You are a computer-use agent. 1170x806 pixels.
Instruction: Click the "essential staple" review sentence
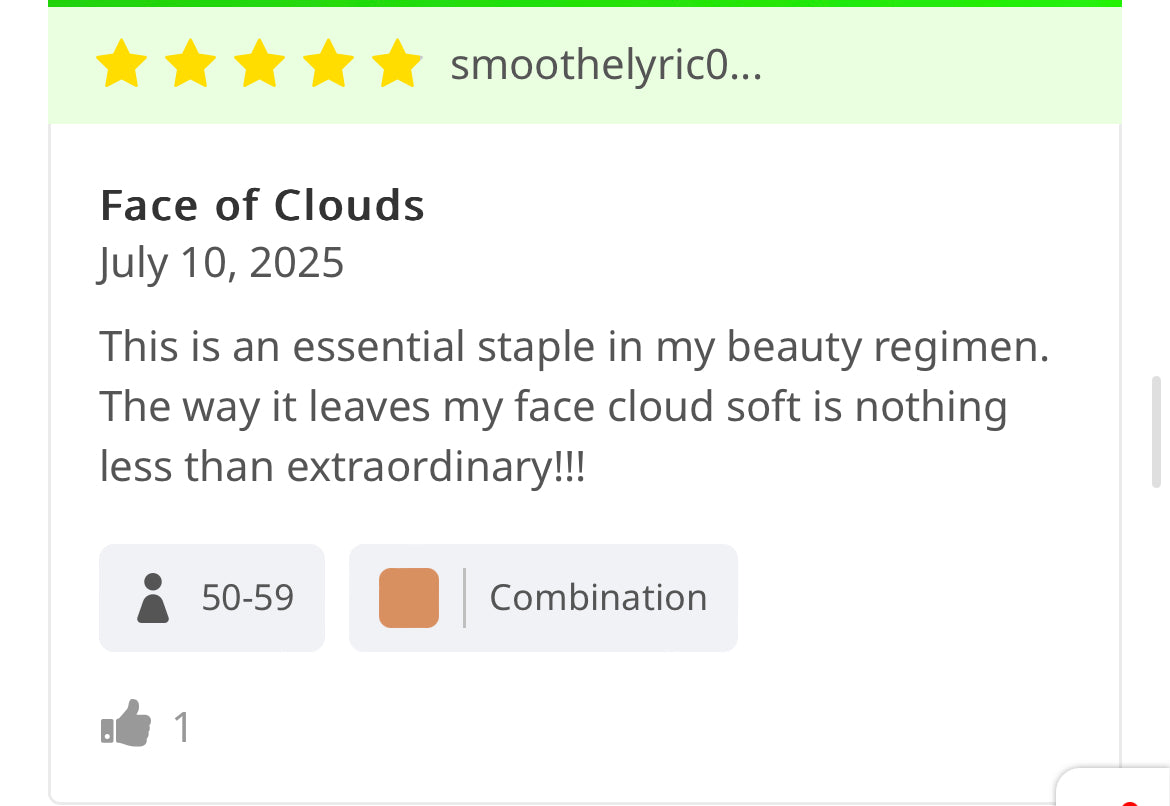tap(573, 347)
